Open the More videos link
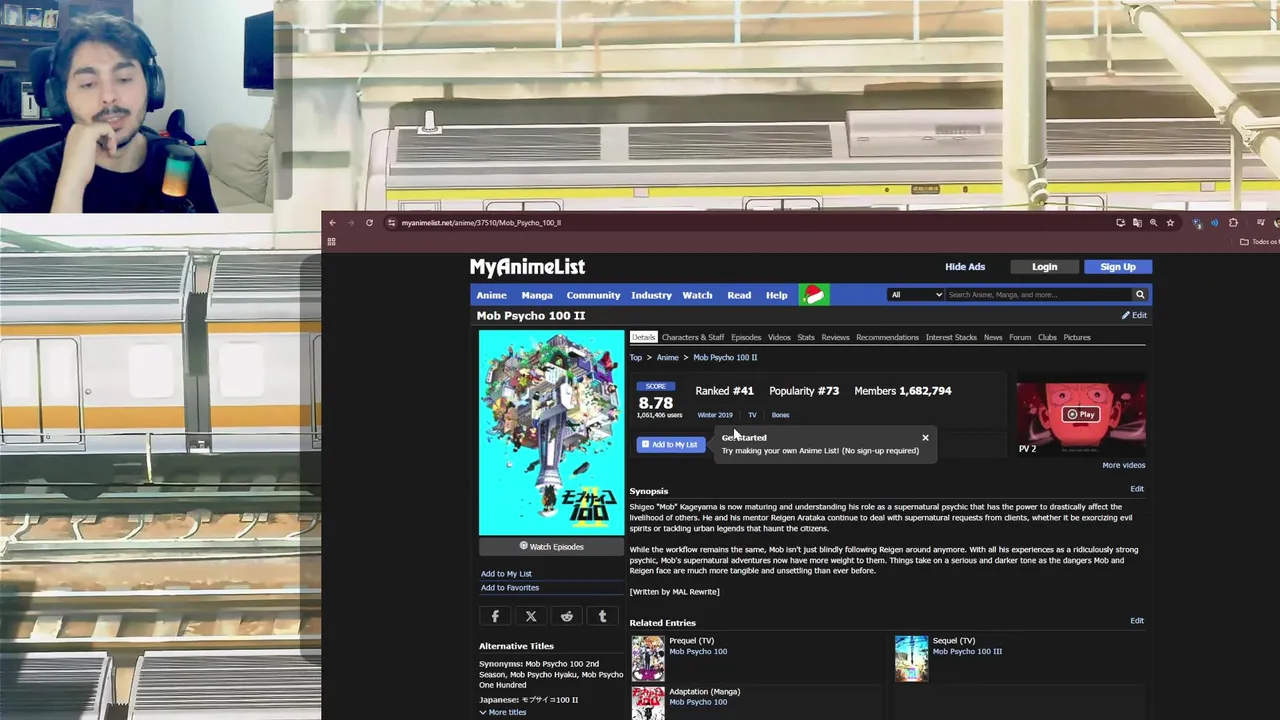This screenshot has width=1280, height=720. click(1124, 465)
